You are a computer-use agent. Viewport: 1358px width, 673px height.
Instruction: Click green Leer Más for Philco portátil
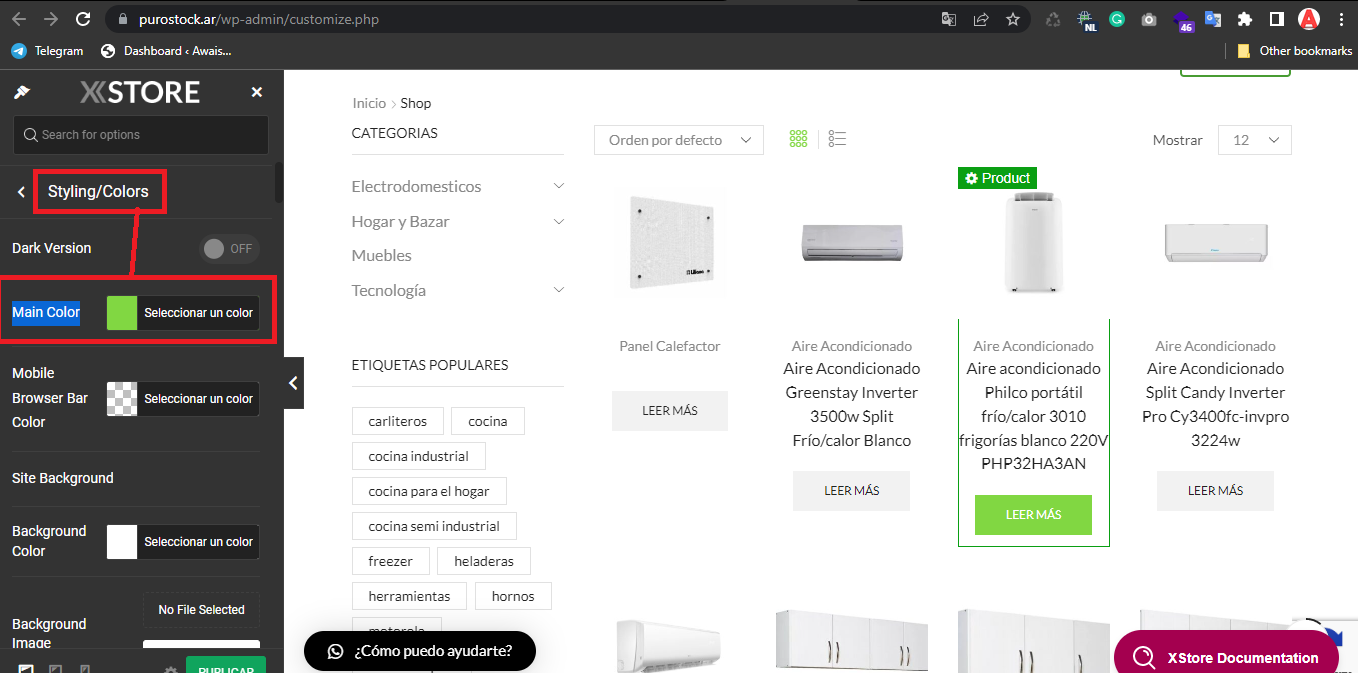pyautogui.click(x=1033, y=515)
